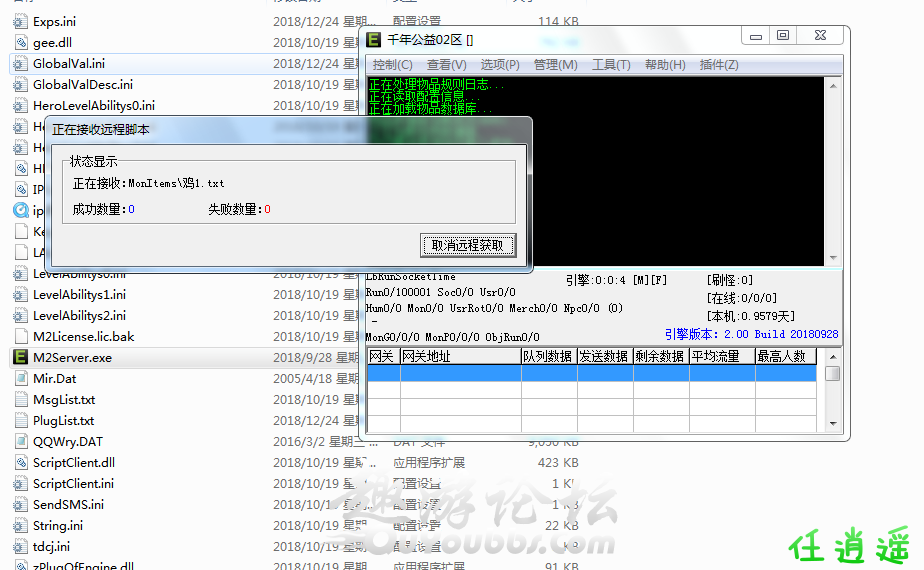Open the 选项(P) menu
Screen dimensions: 924x570
point(500,65)
